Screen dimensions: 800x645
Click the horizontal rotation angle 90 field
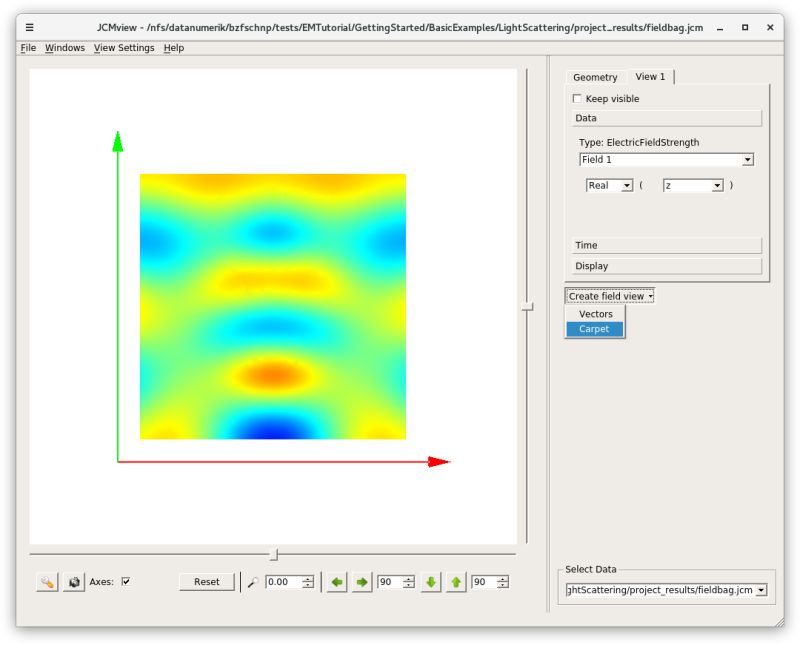pyautogui.click(x=389, y=582)
